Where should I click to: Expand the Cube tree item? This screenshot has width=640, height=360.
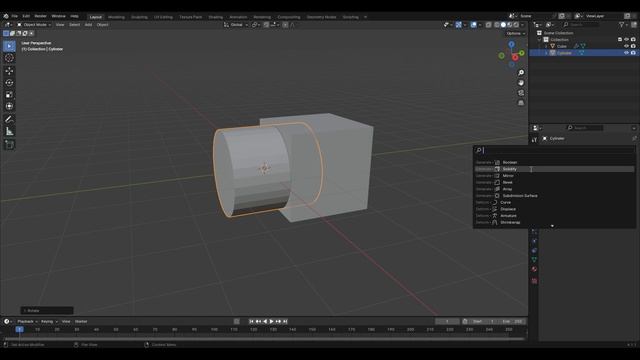546,46
